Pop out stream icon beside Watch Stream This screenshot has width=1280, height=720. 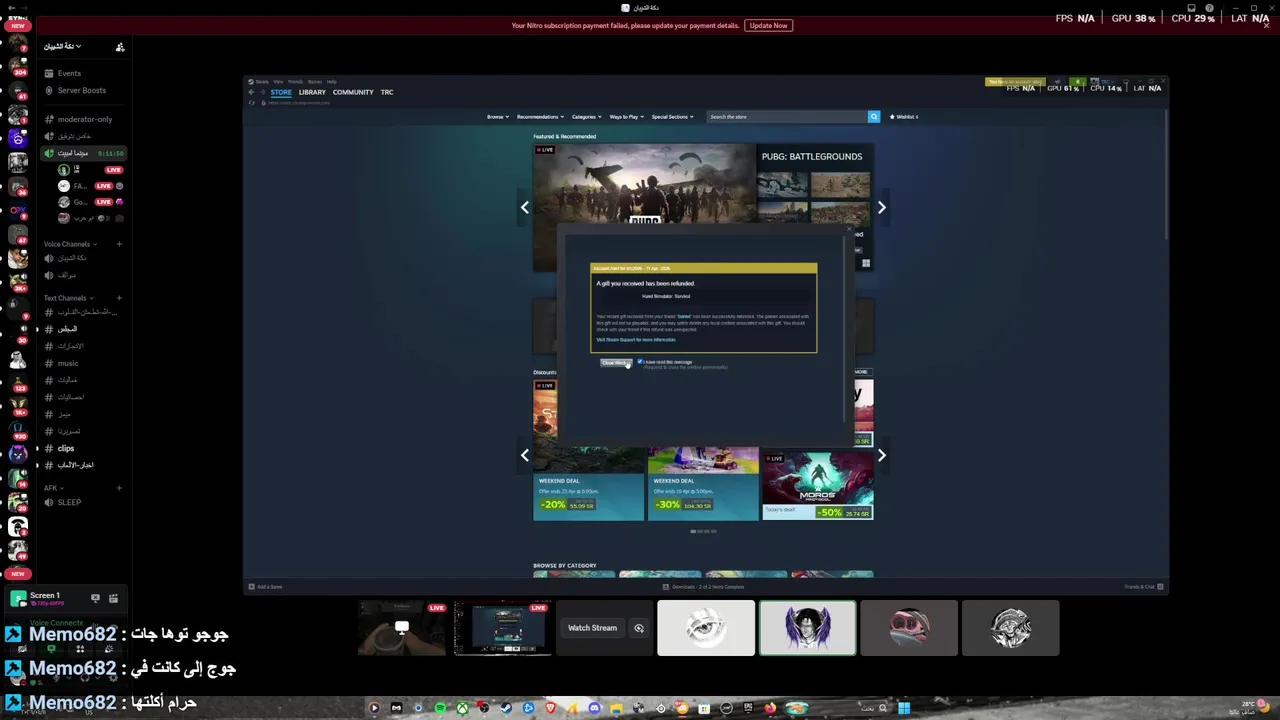pos(639,628)
